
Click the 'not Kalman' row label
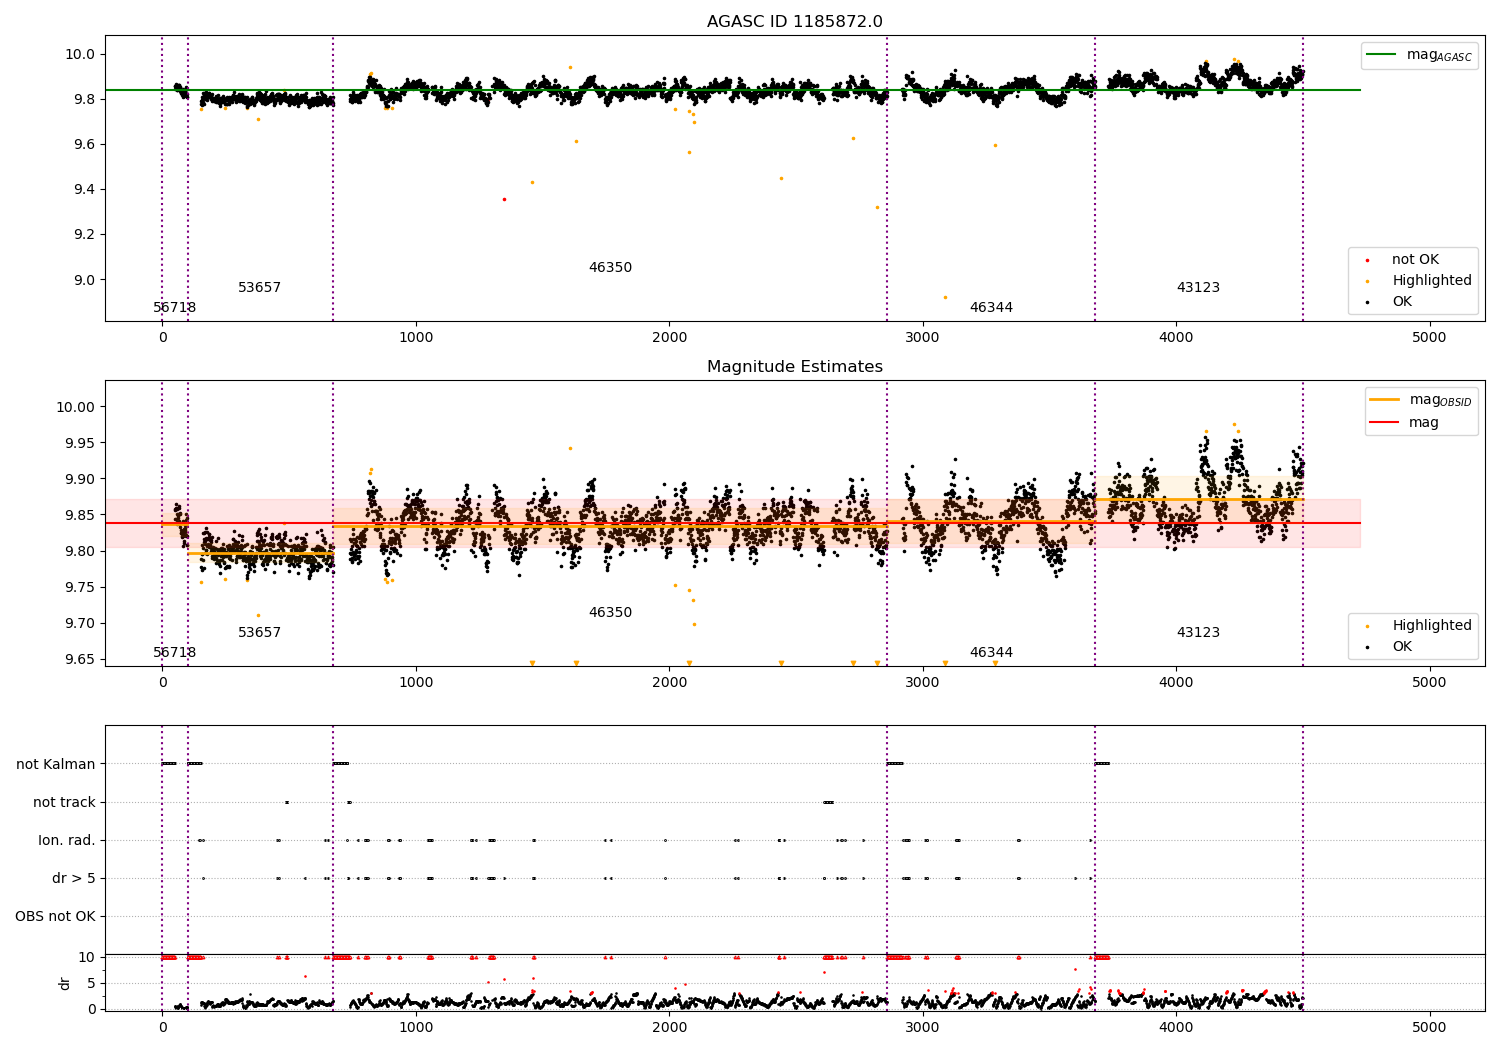(56, 765)
